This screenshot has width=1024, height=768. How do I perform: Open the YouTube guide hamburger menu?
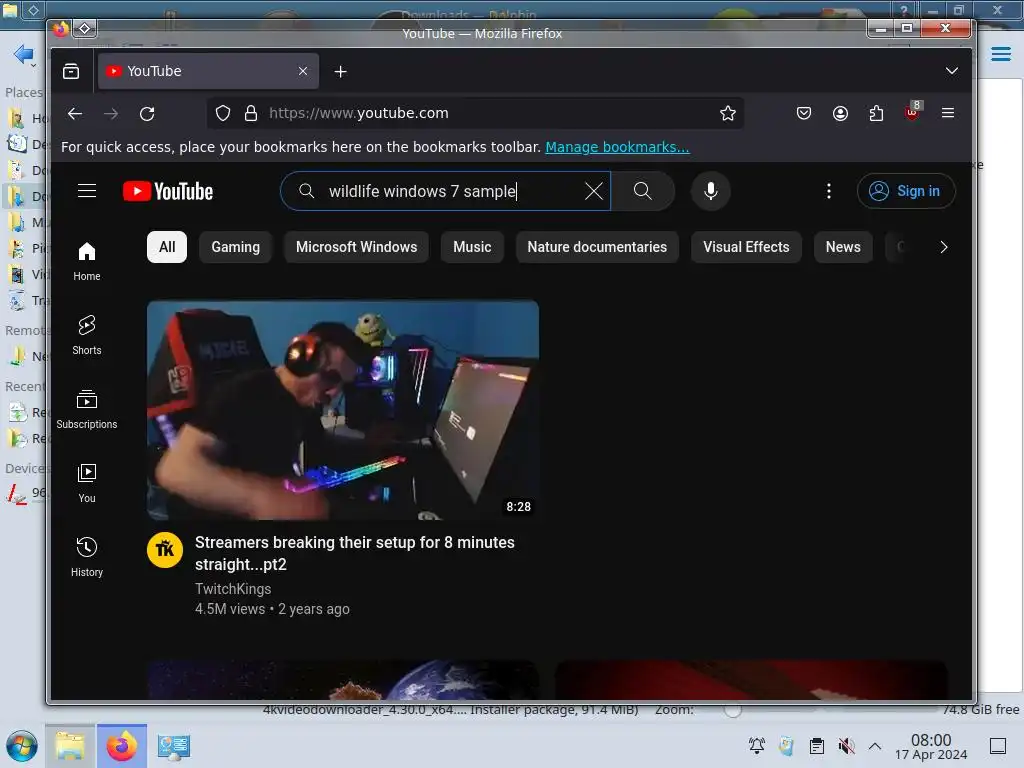click(87, 191)
